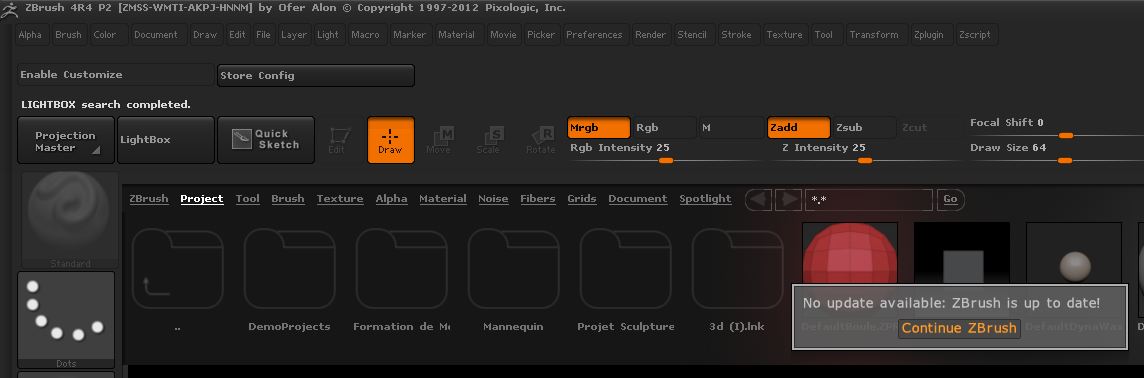Toggle Zadd mode
This screenshot has width=1144, height=378.
tap(798, 128)
